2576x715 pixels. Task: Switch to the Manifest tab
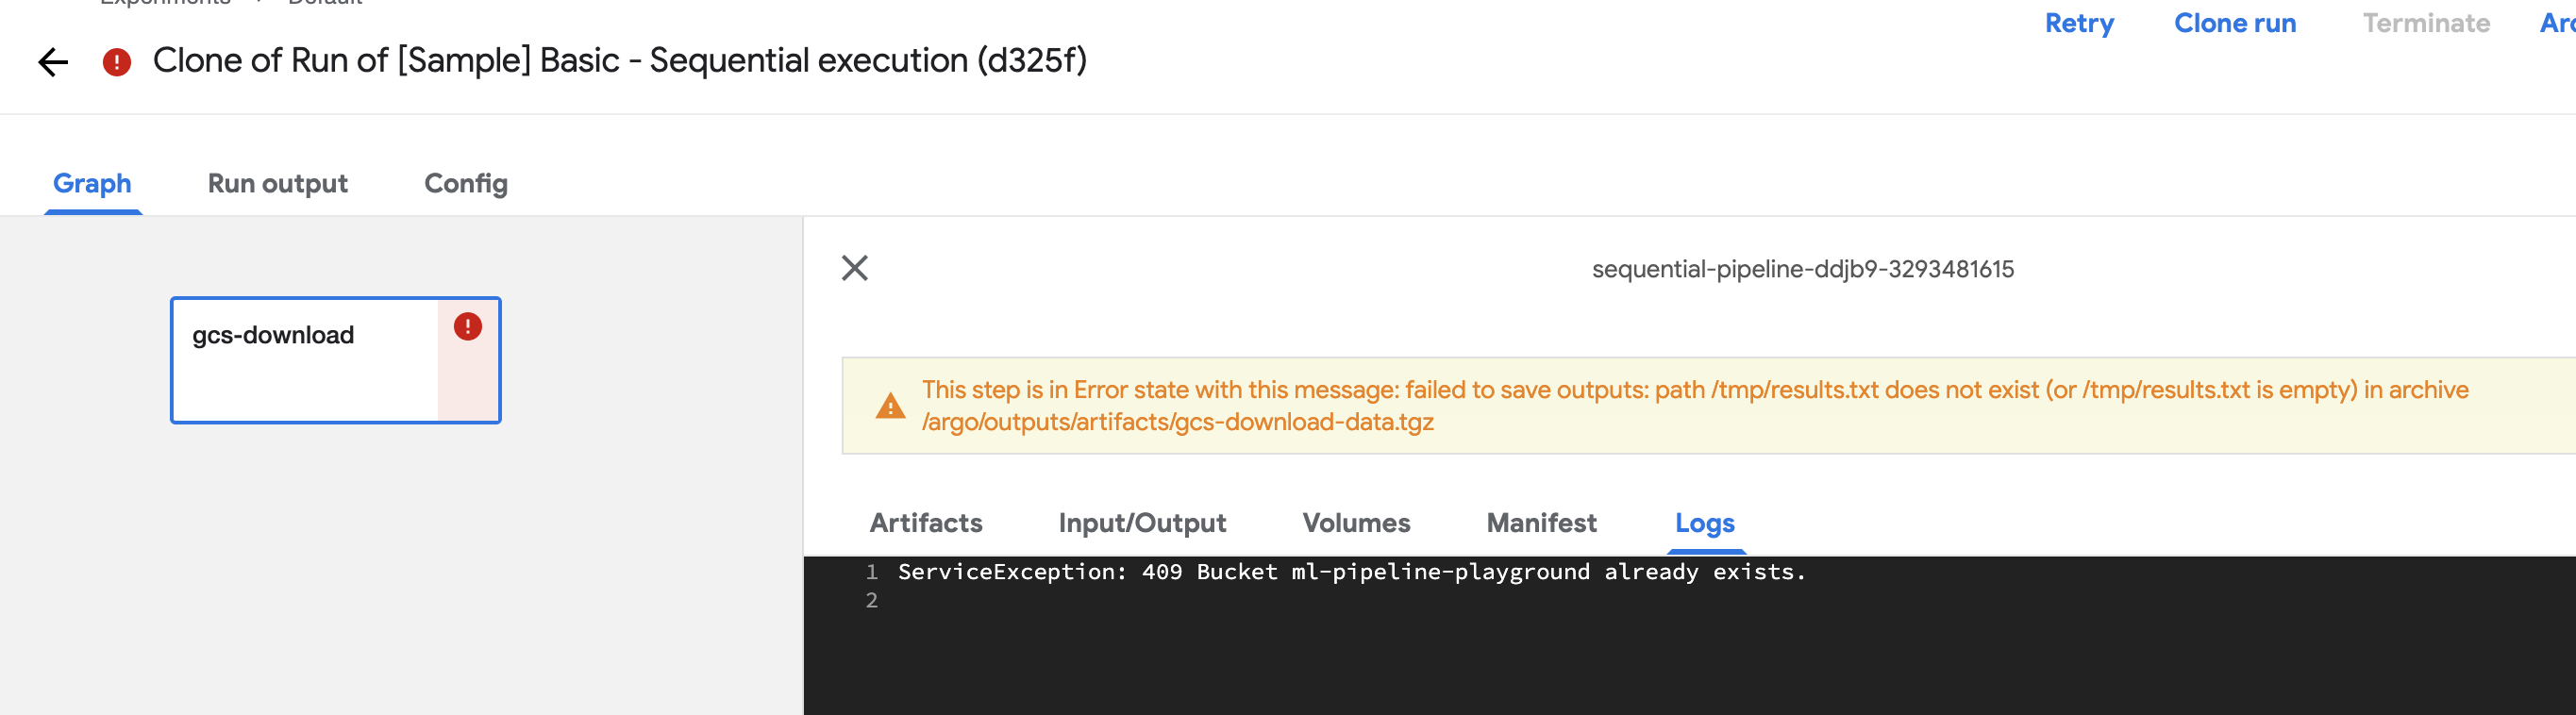1540,522
